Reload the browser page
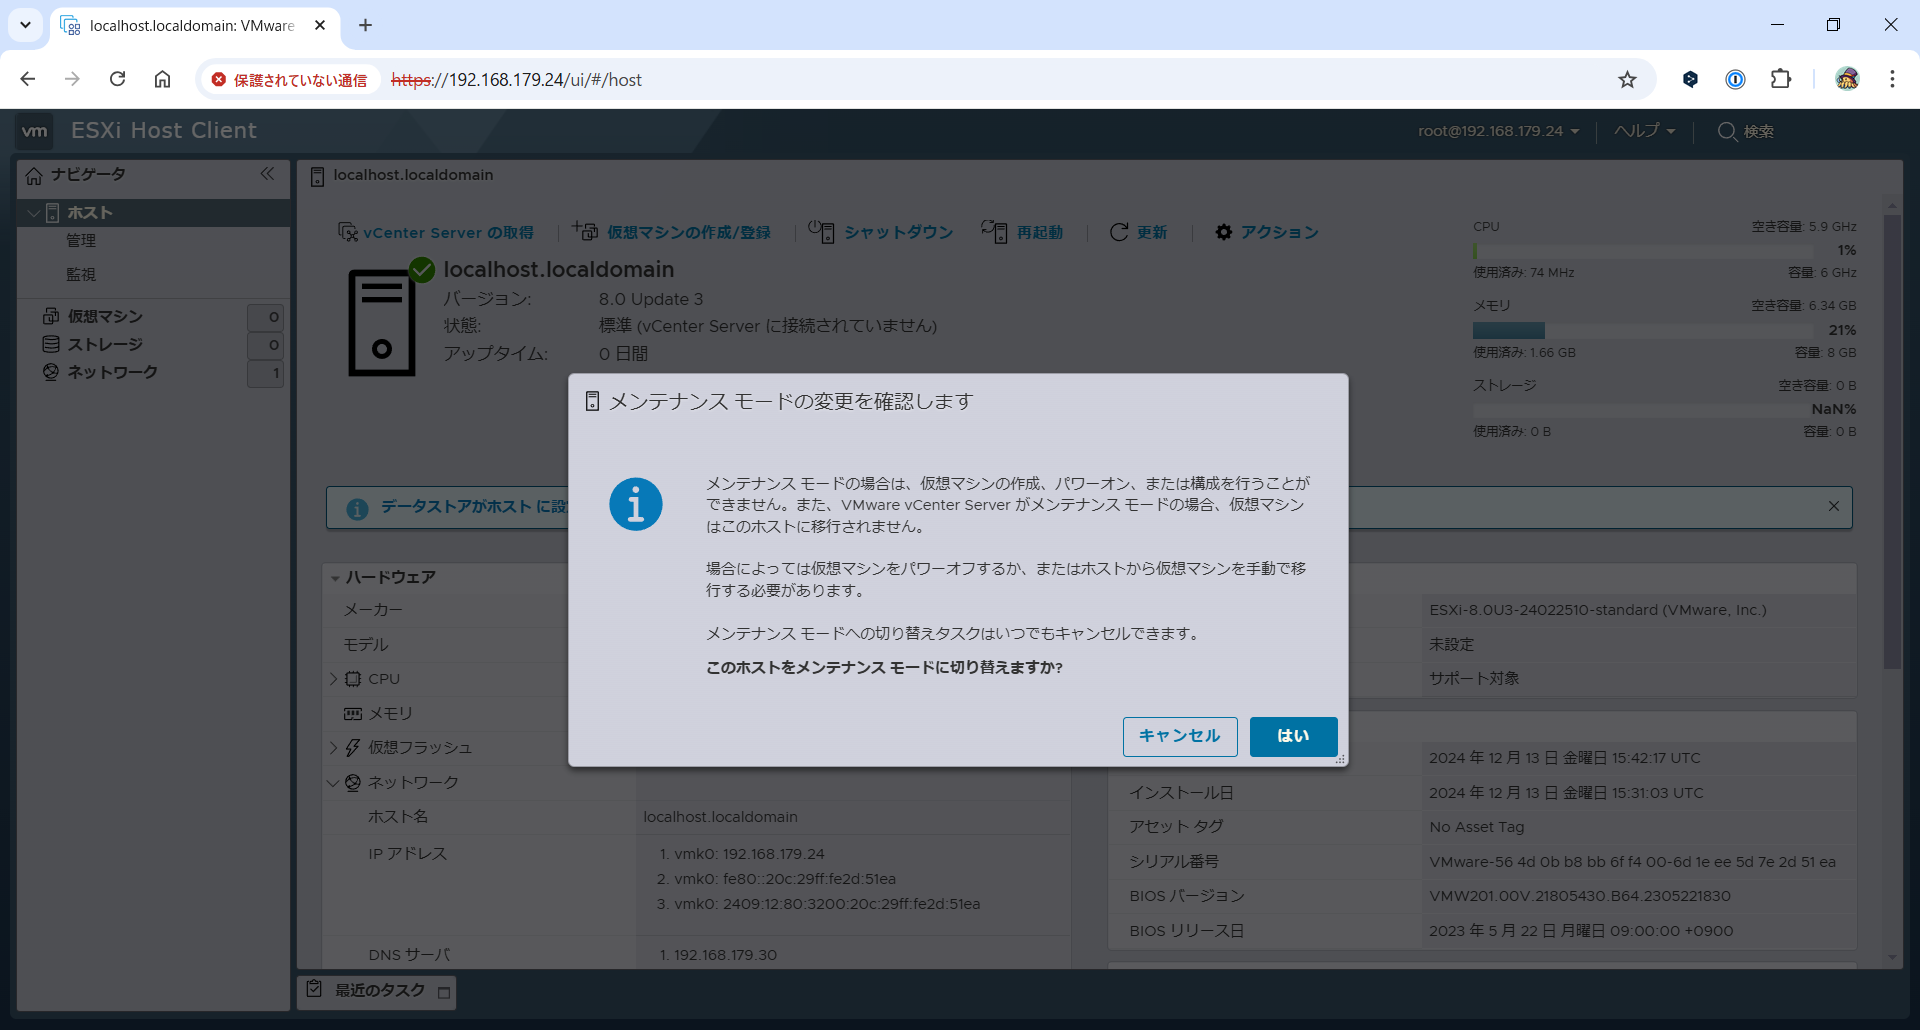 [117, 79]
